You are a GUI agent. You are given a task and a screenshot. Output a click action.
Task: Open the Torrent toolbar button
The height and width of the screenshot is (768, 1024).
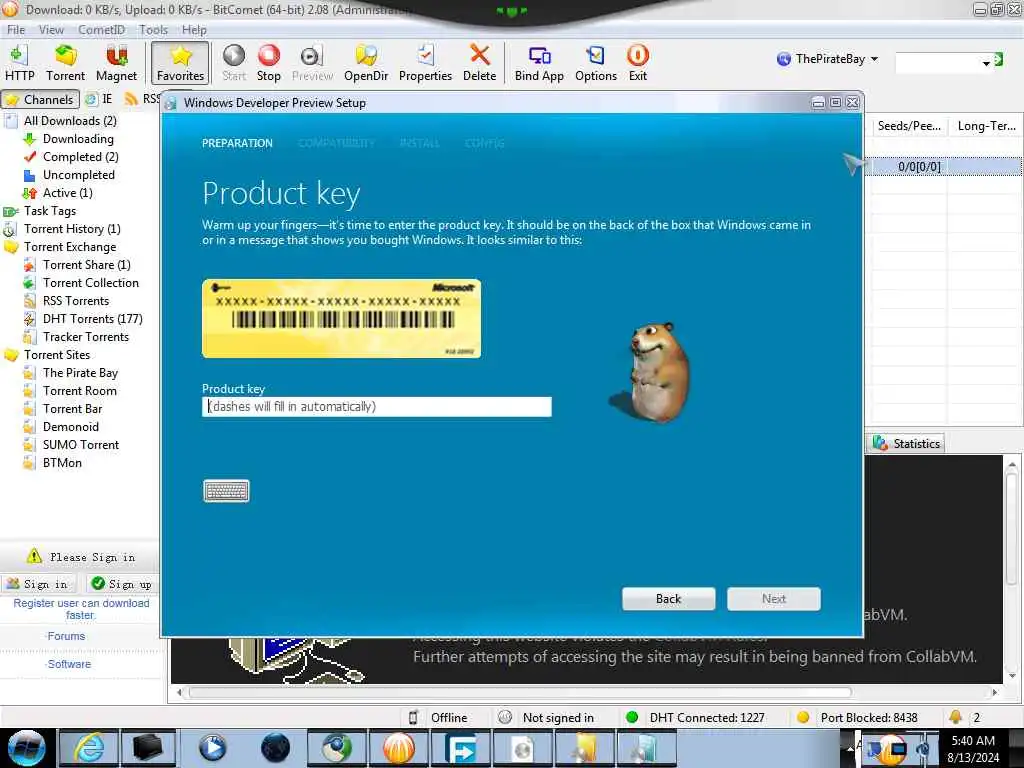[65, 63]
